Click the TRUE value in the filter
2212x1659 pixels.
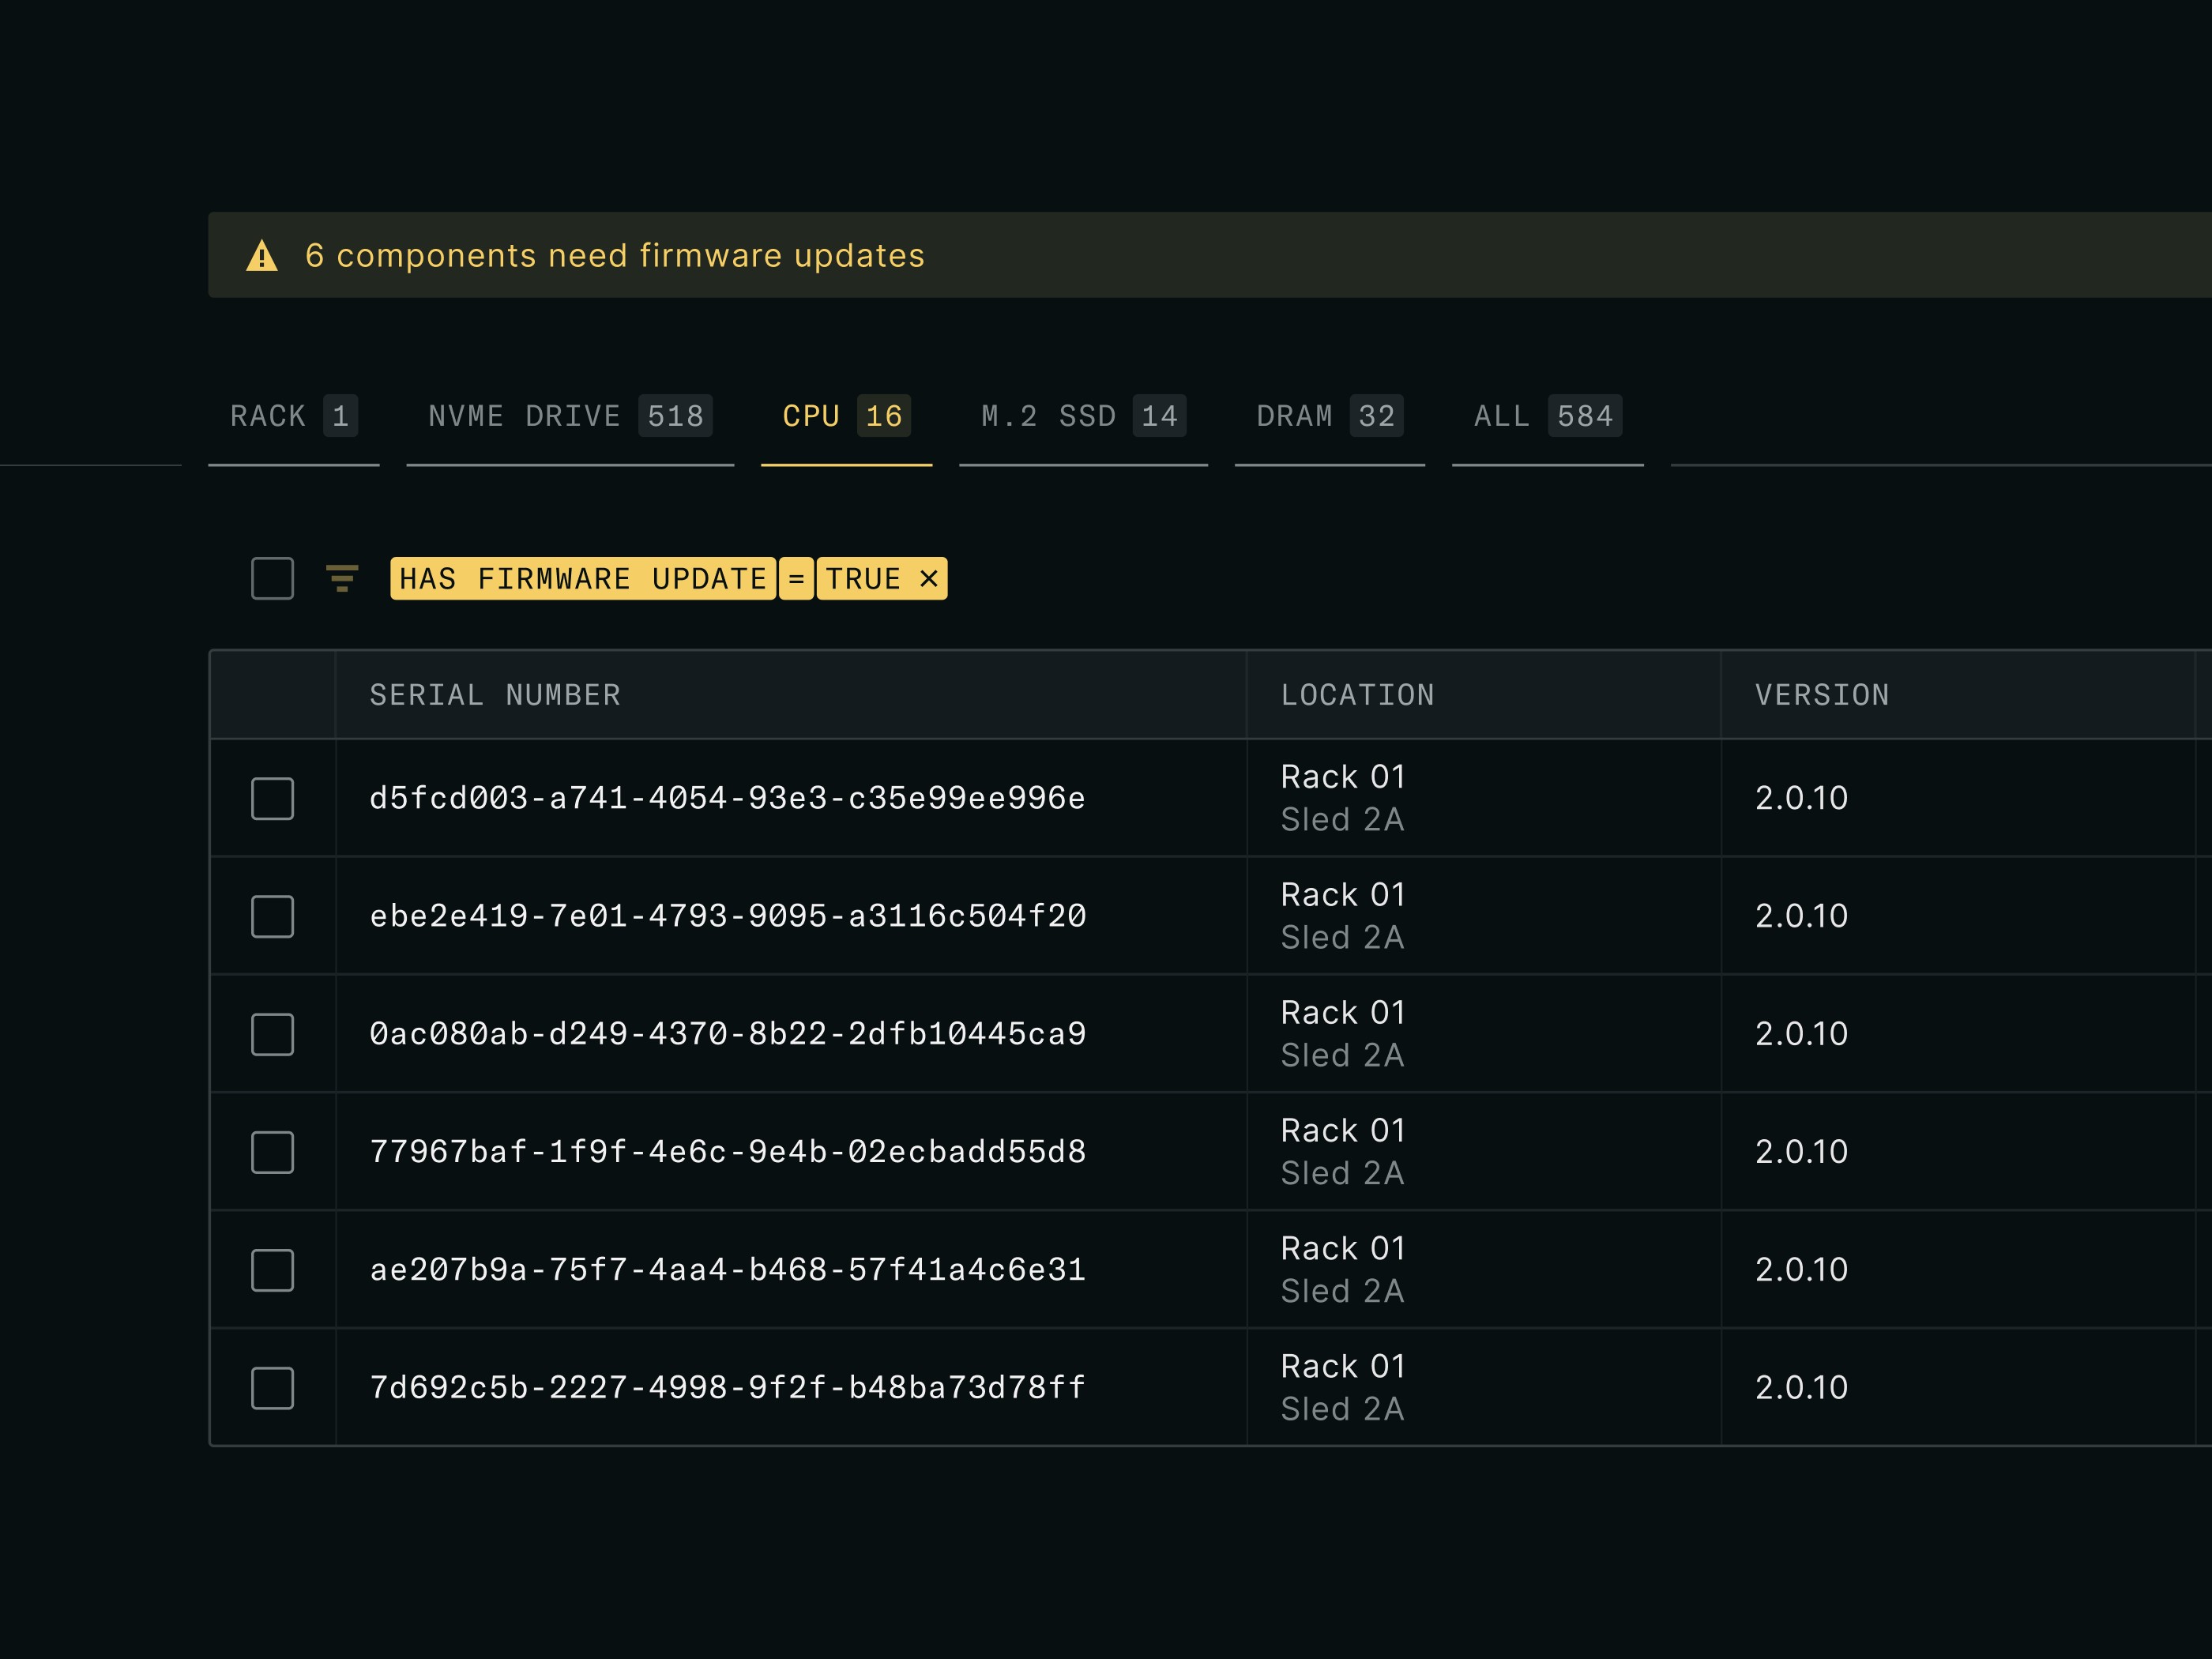pos(863,578)
